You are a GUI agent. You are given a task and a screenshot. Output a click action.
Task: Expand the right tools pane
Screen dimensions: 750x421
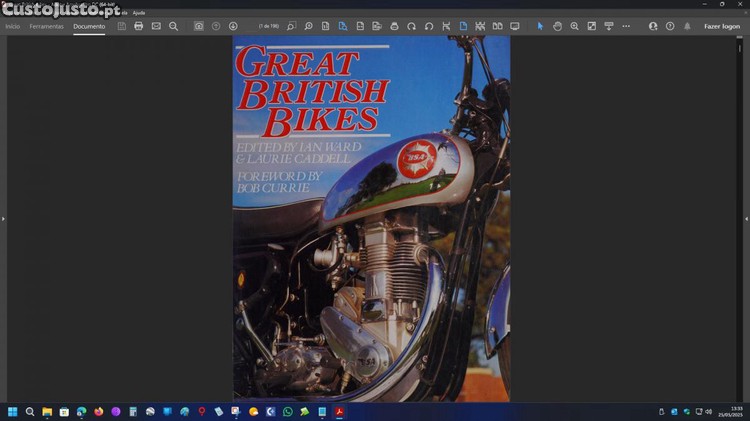coord(746,218)
